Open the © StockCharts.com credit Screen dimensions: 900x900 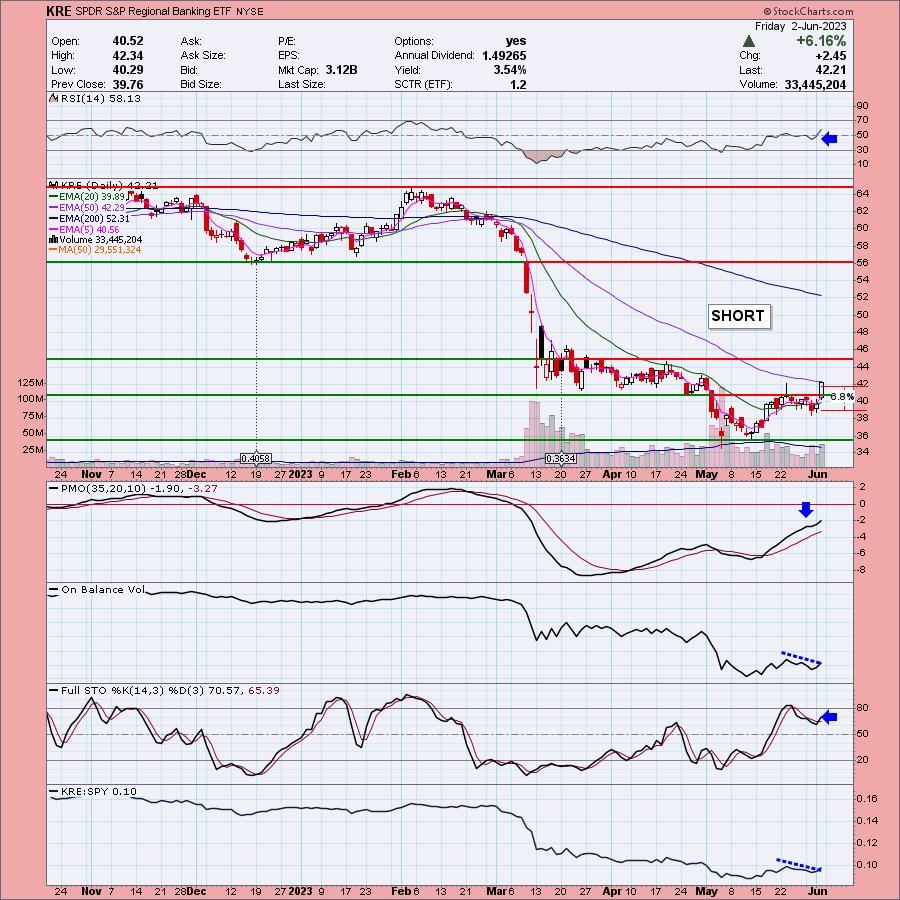click(x=808, y=11)
